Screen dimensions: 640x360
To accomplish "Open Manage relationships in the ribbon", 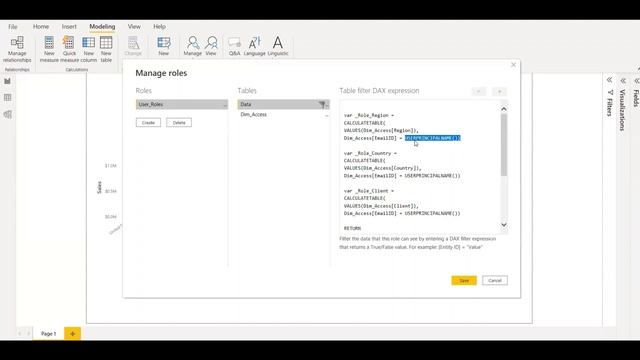I will 17,49.
